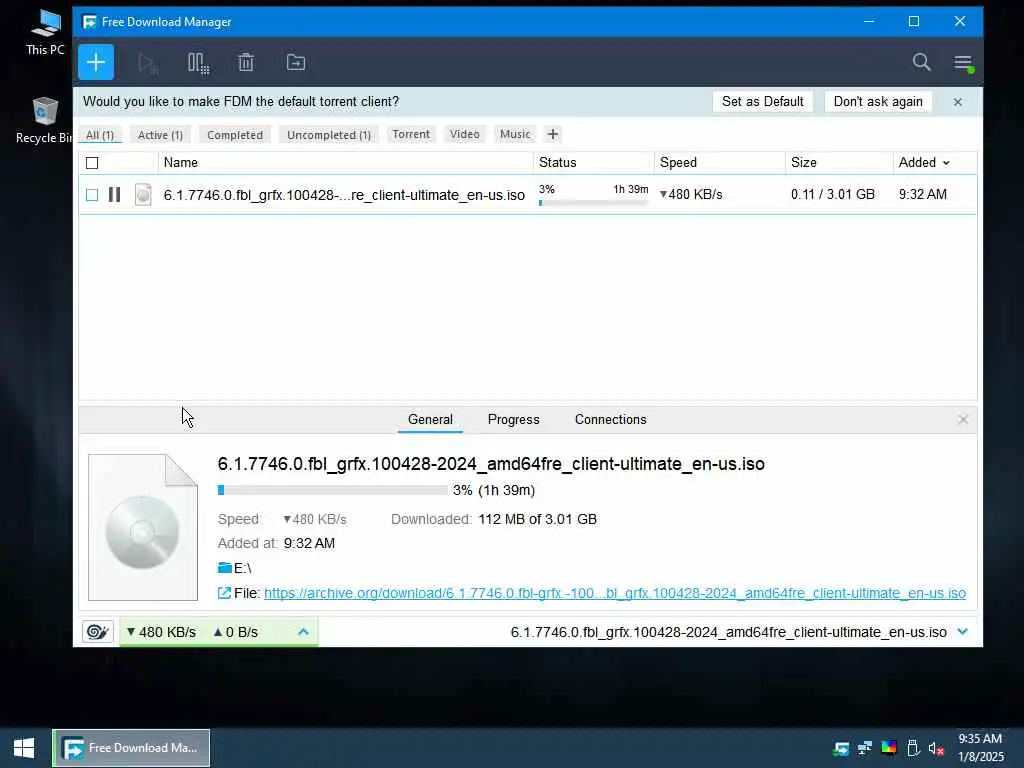Viewport: 1024px width, 768px height.
Task: Select the All (1) filter tab
Action: tap(100, 135)
